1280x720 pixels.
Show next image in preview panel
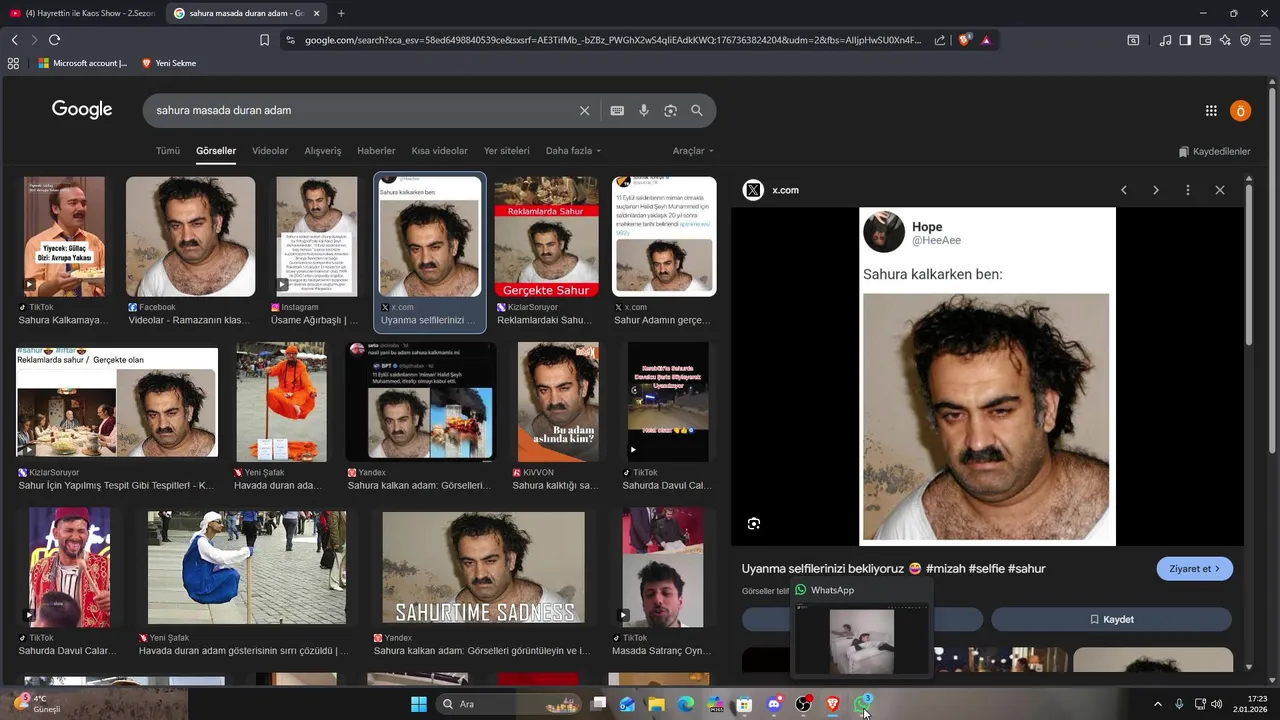(1156, 190)
